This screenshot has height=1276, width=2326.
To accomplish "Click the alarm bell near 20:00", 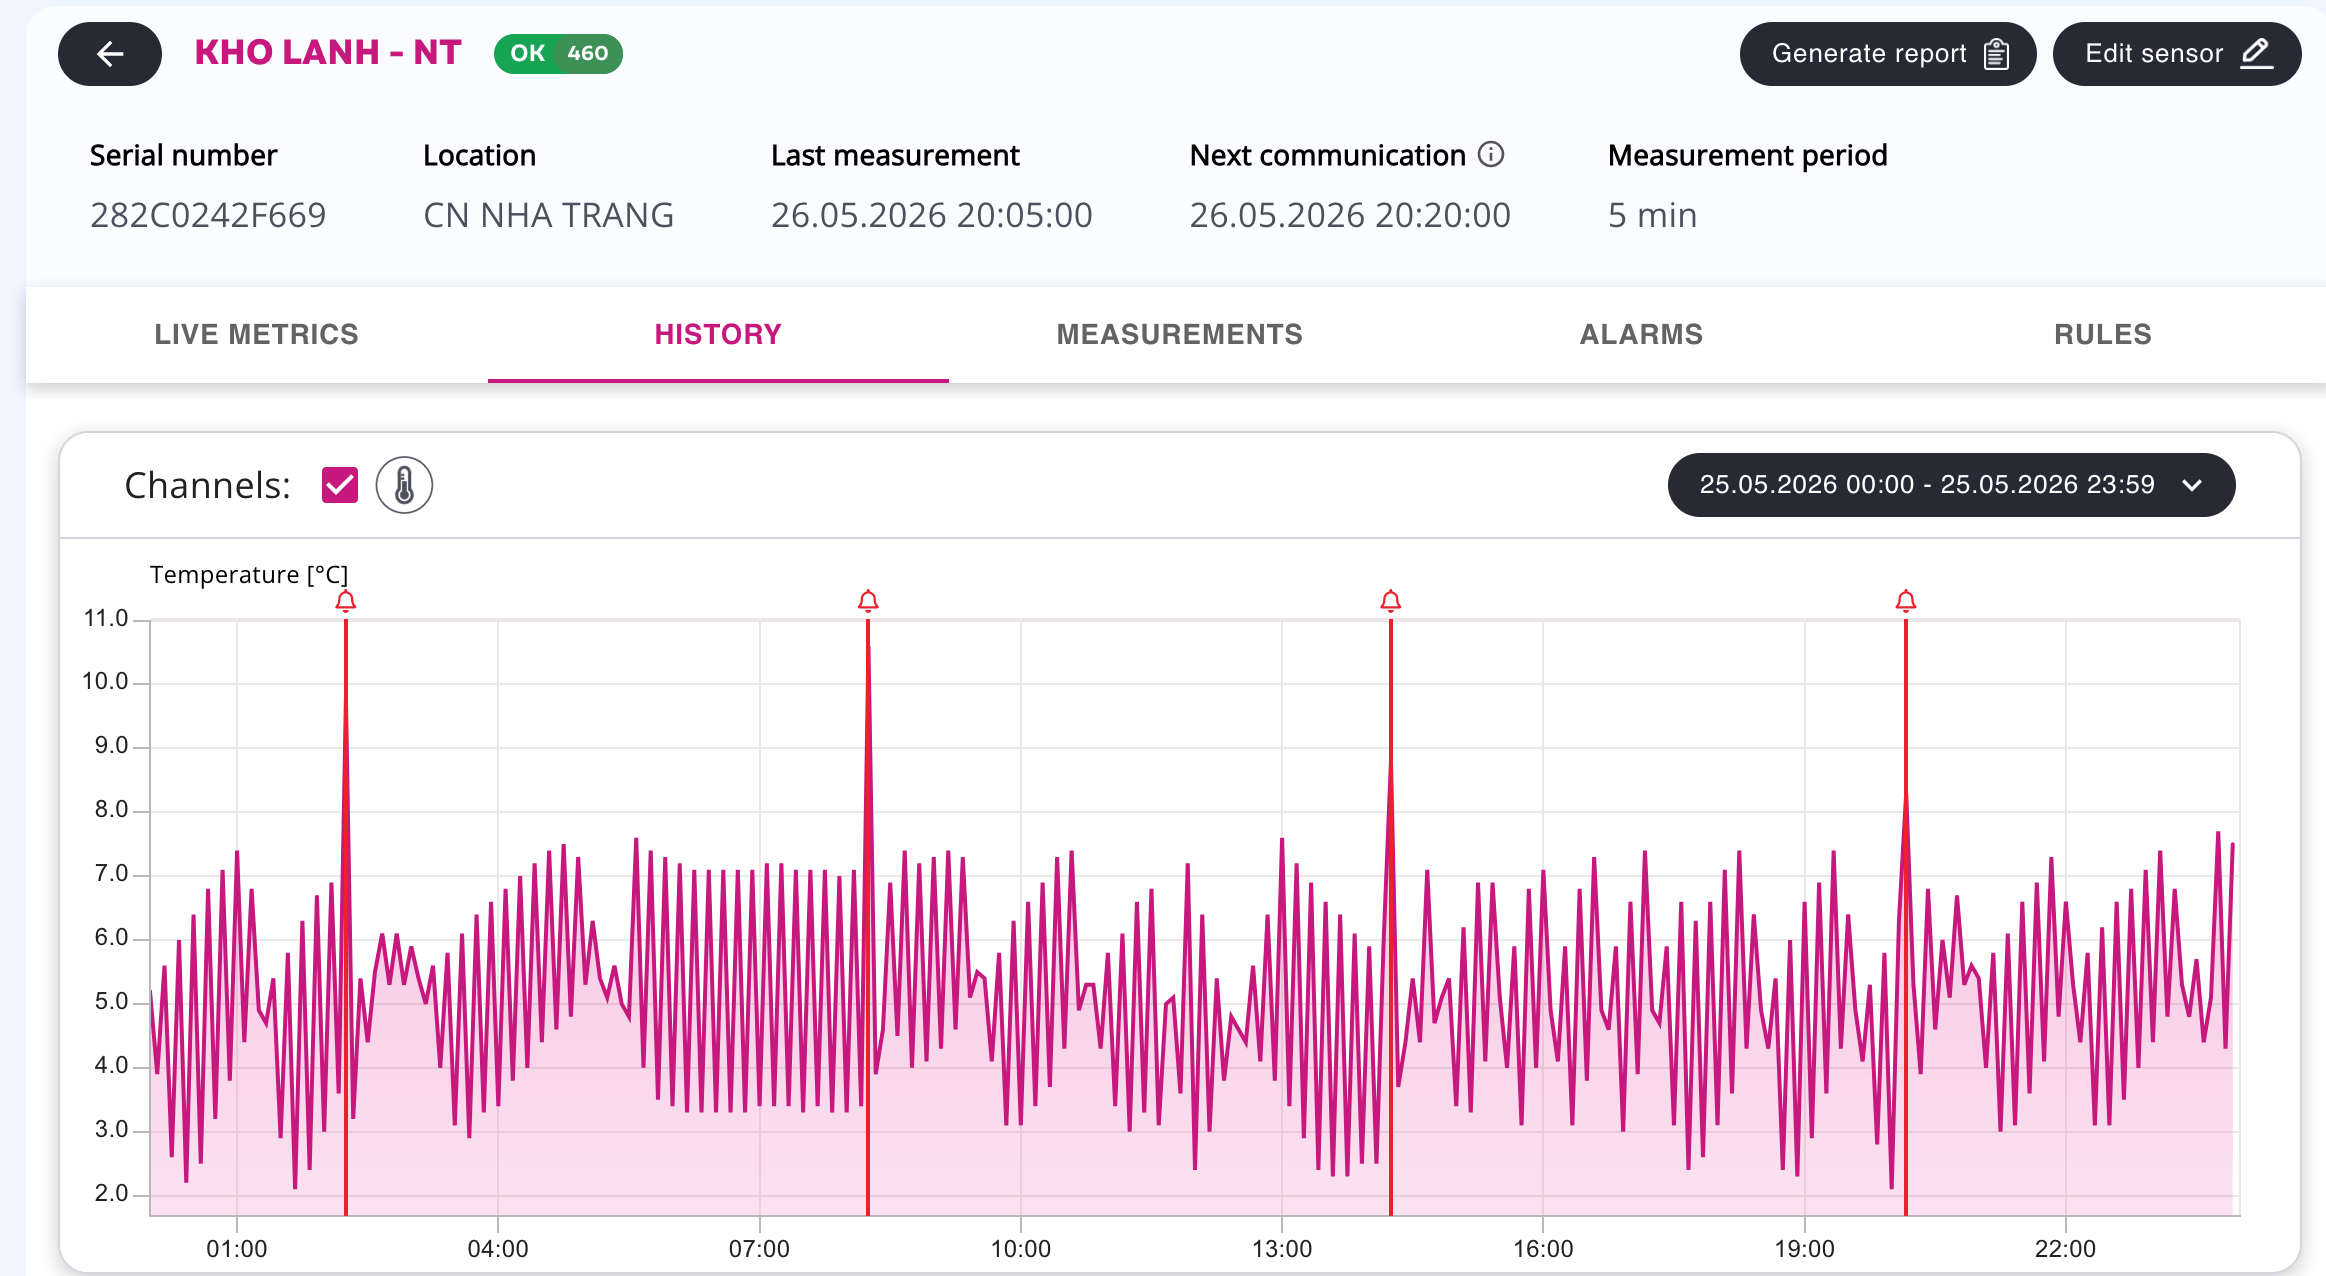I will click(x=1906, y=600).
